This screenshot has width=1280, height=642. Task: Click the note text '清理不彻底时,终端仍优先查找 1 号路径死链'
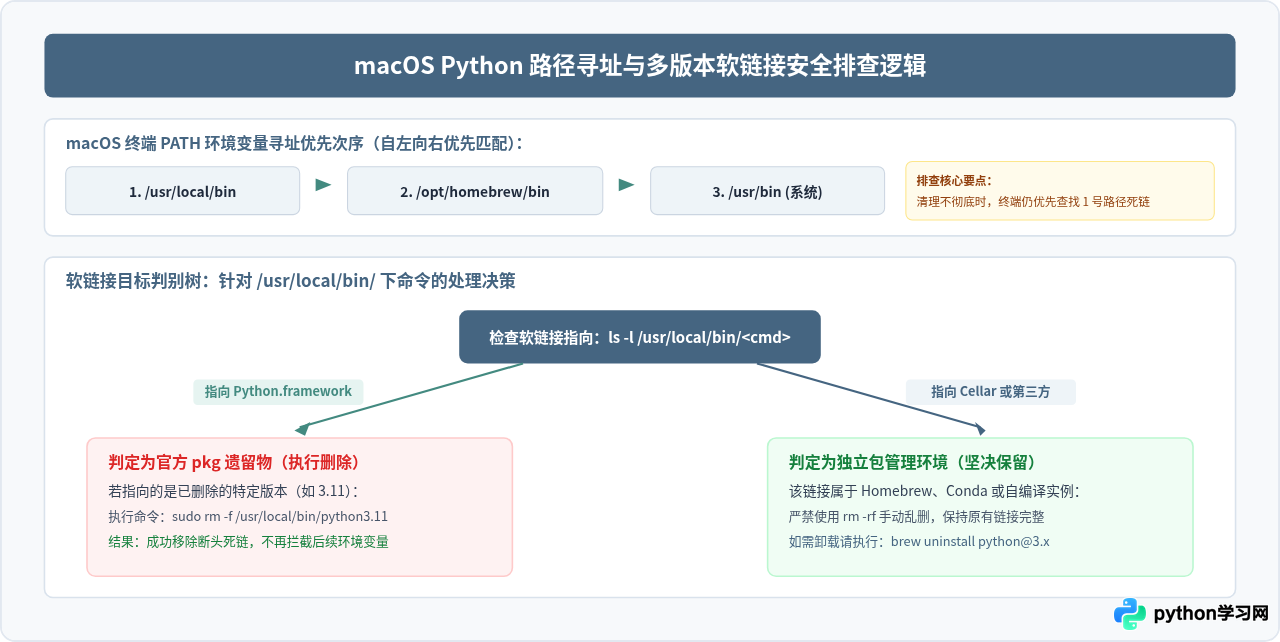point(1033,201)
